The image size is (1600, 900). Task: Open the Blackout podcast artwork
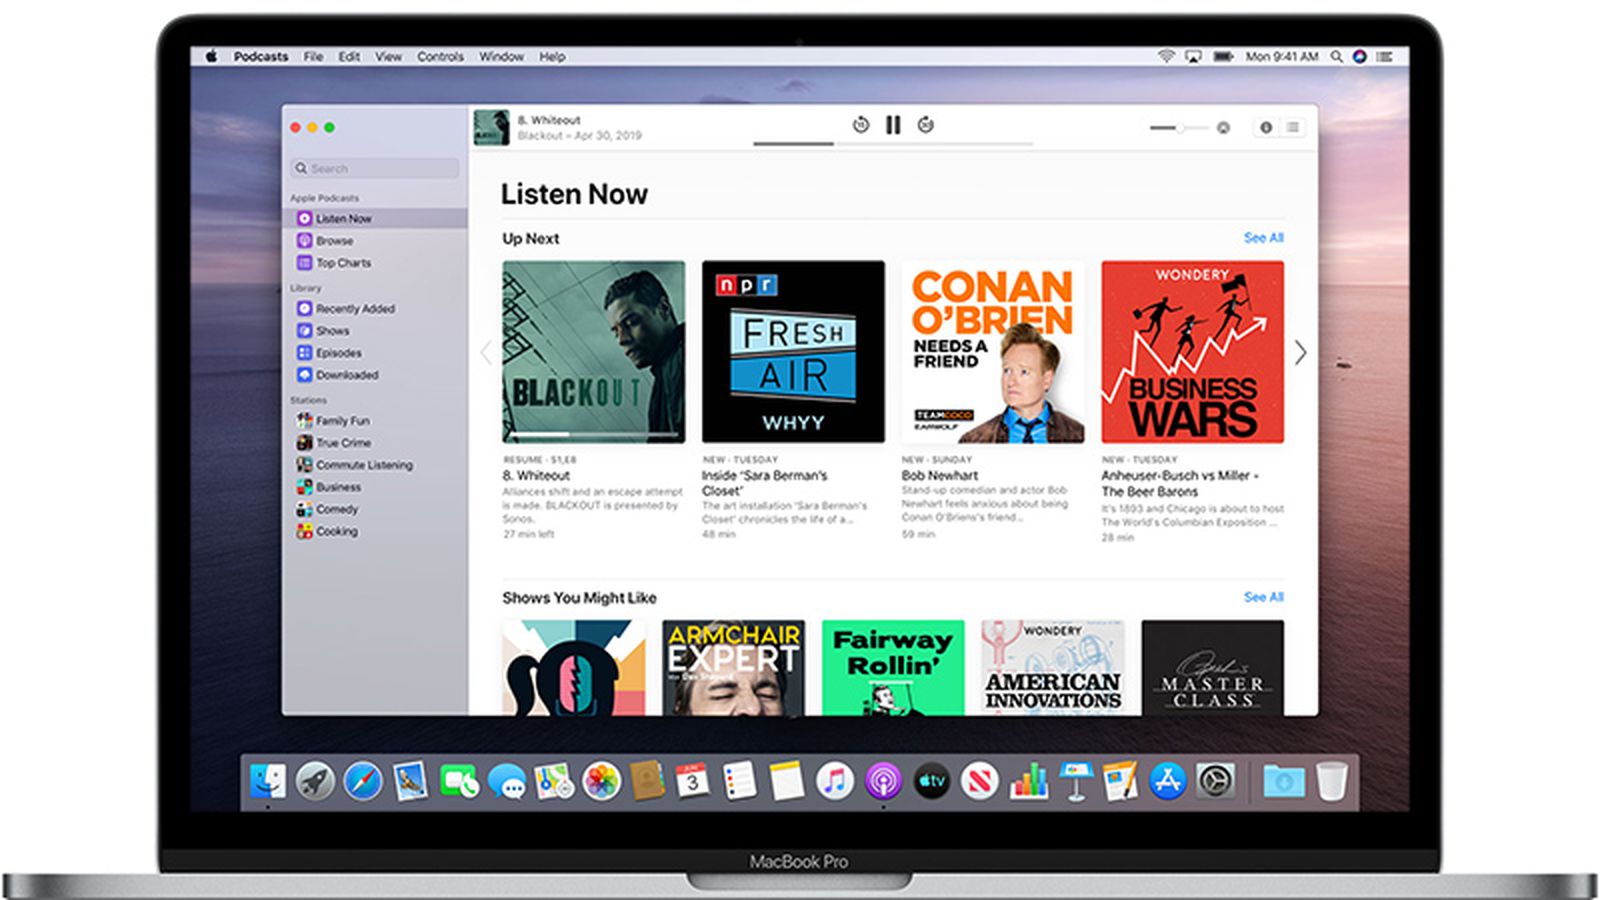point(594,352)
